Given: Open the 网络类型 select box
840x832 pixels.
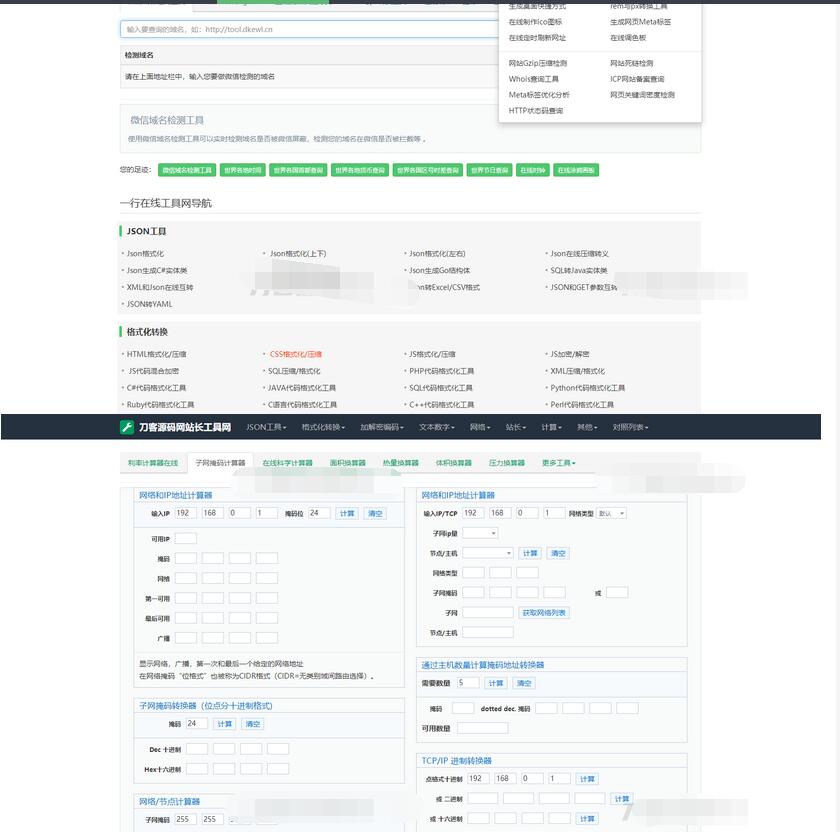Looking at the screenshot, I should pos(611,513).
